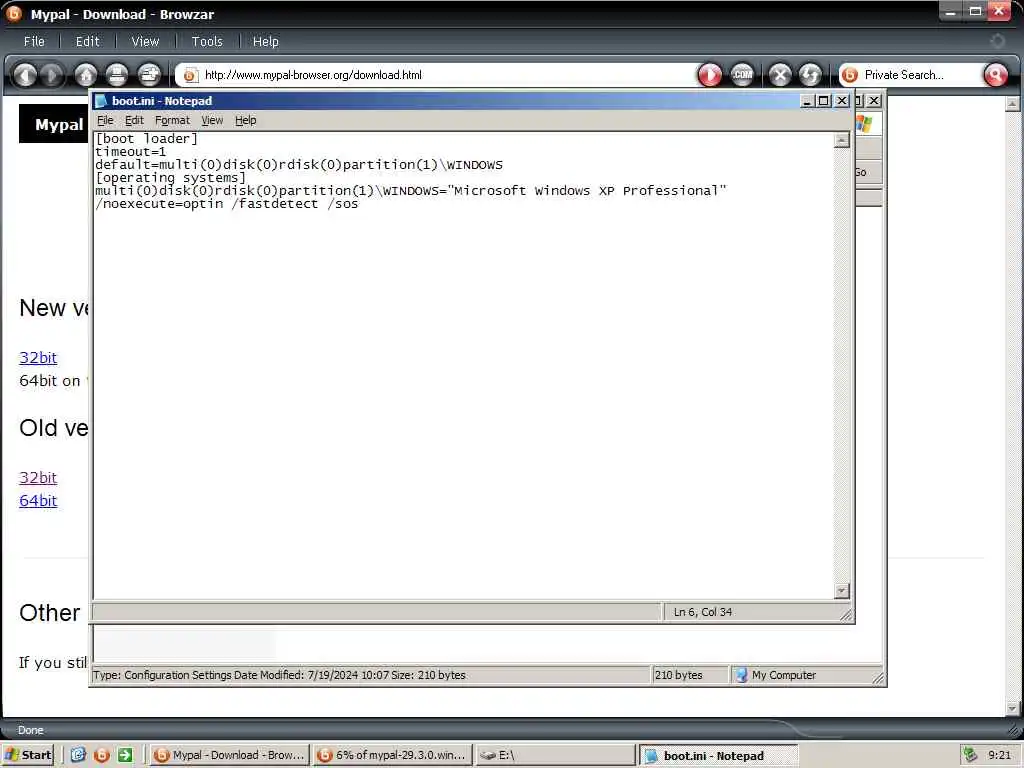1024x768 pixels.
Task: Click the .COM suffix button
Action: pyautogui.click(x=742, y=75)
